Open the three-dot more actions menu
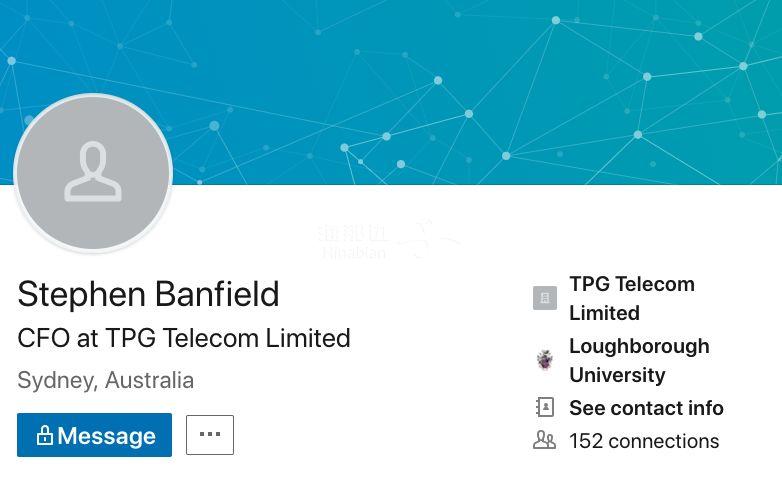This screenshot has width=782, height=479. click(210, 435)
